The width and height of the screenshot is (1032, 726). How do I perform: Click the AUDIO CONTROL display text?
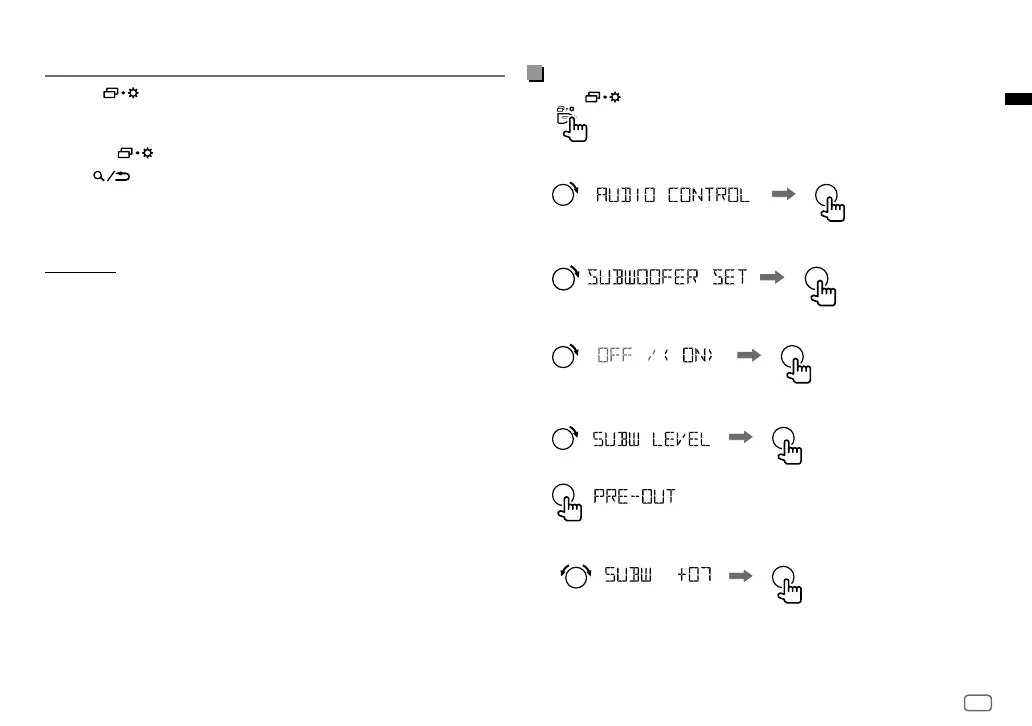click(673, 195)
